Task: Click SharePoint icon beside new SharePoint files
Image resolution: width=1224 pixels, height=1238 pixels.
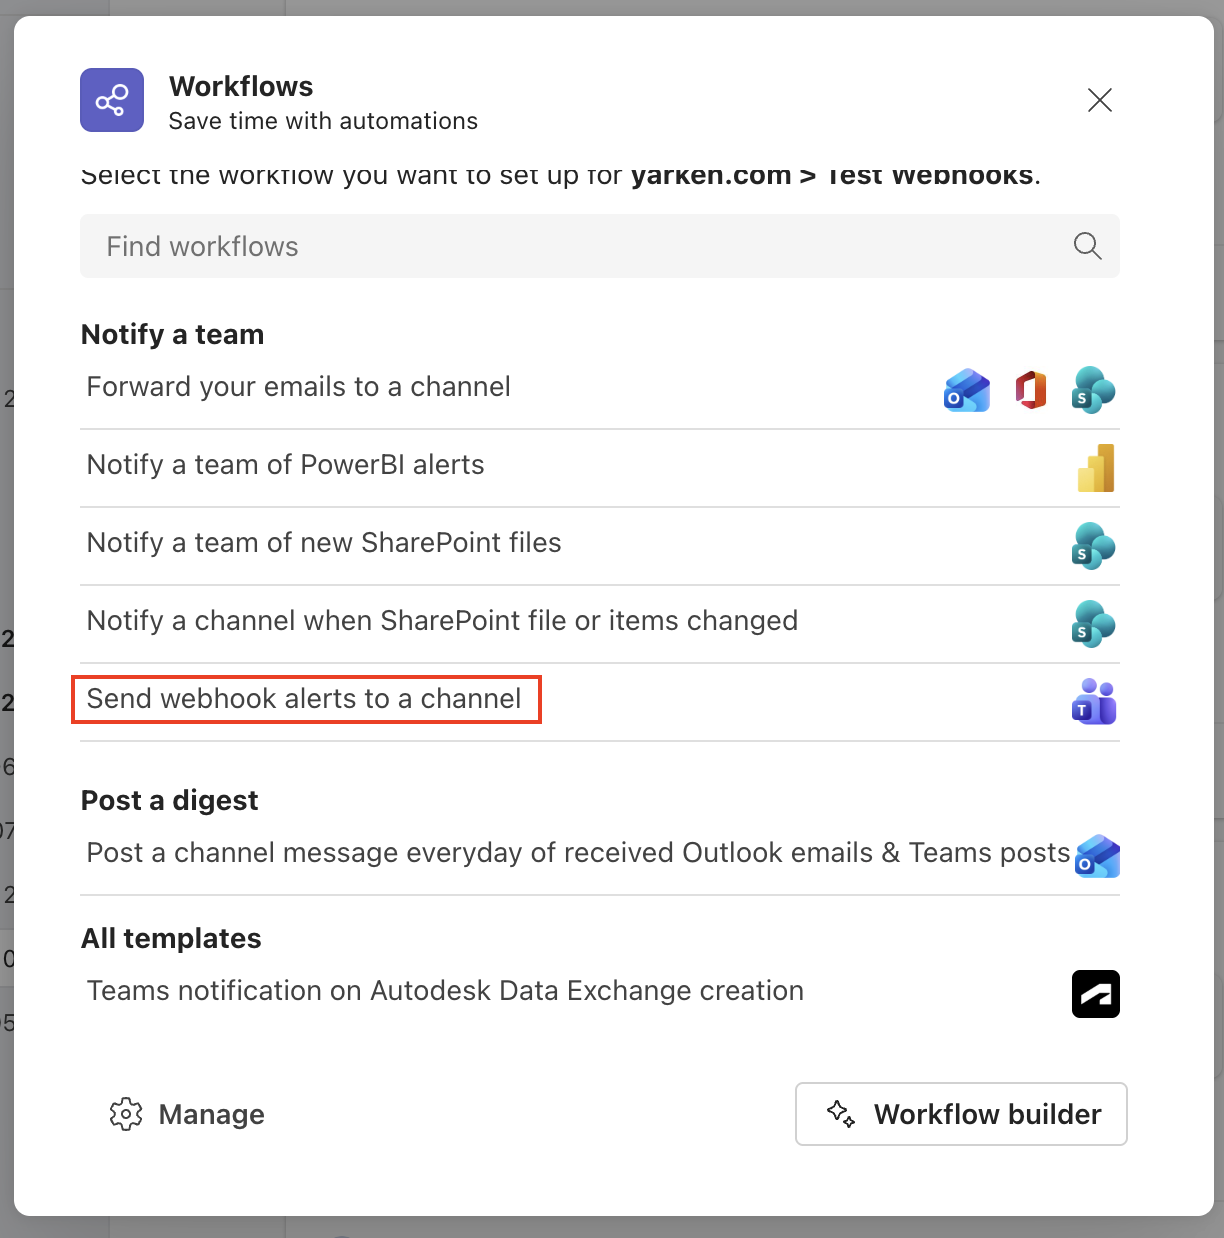Action: pyautogui.click(x=1094, y=546)
